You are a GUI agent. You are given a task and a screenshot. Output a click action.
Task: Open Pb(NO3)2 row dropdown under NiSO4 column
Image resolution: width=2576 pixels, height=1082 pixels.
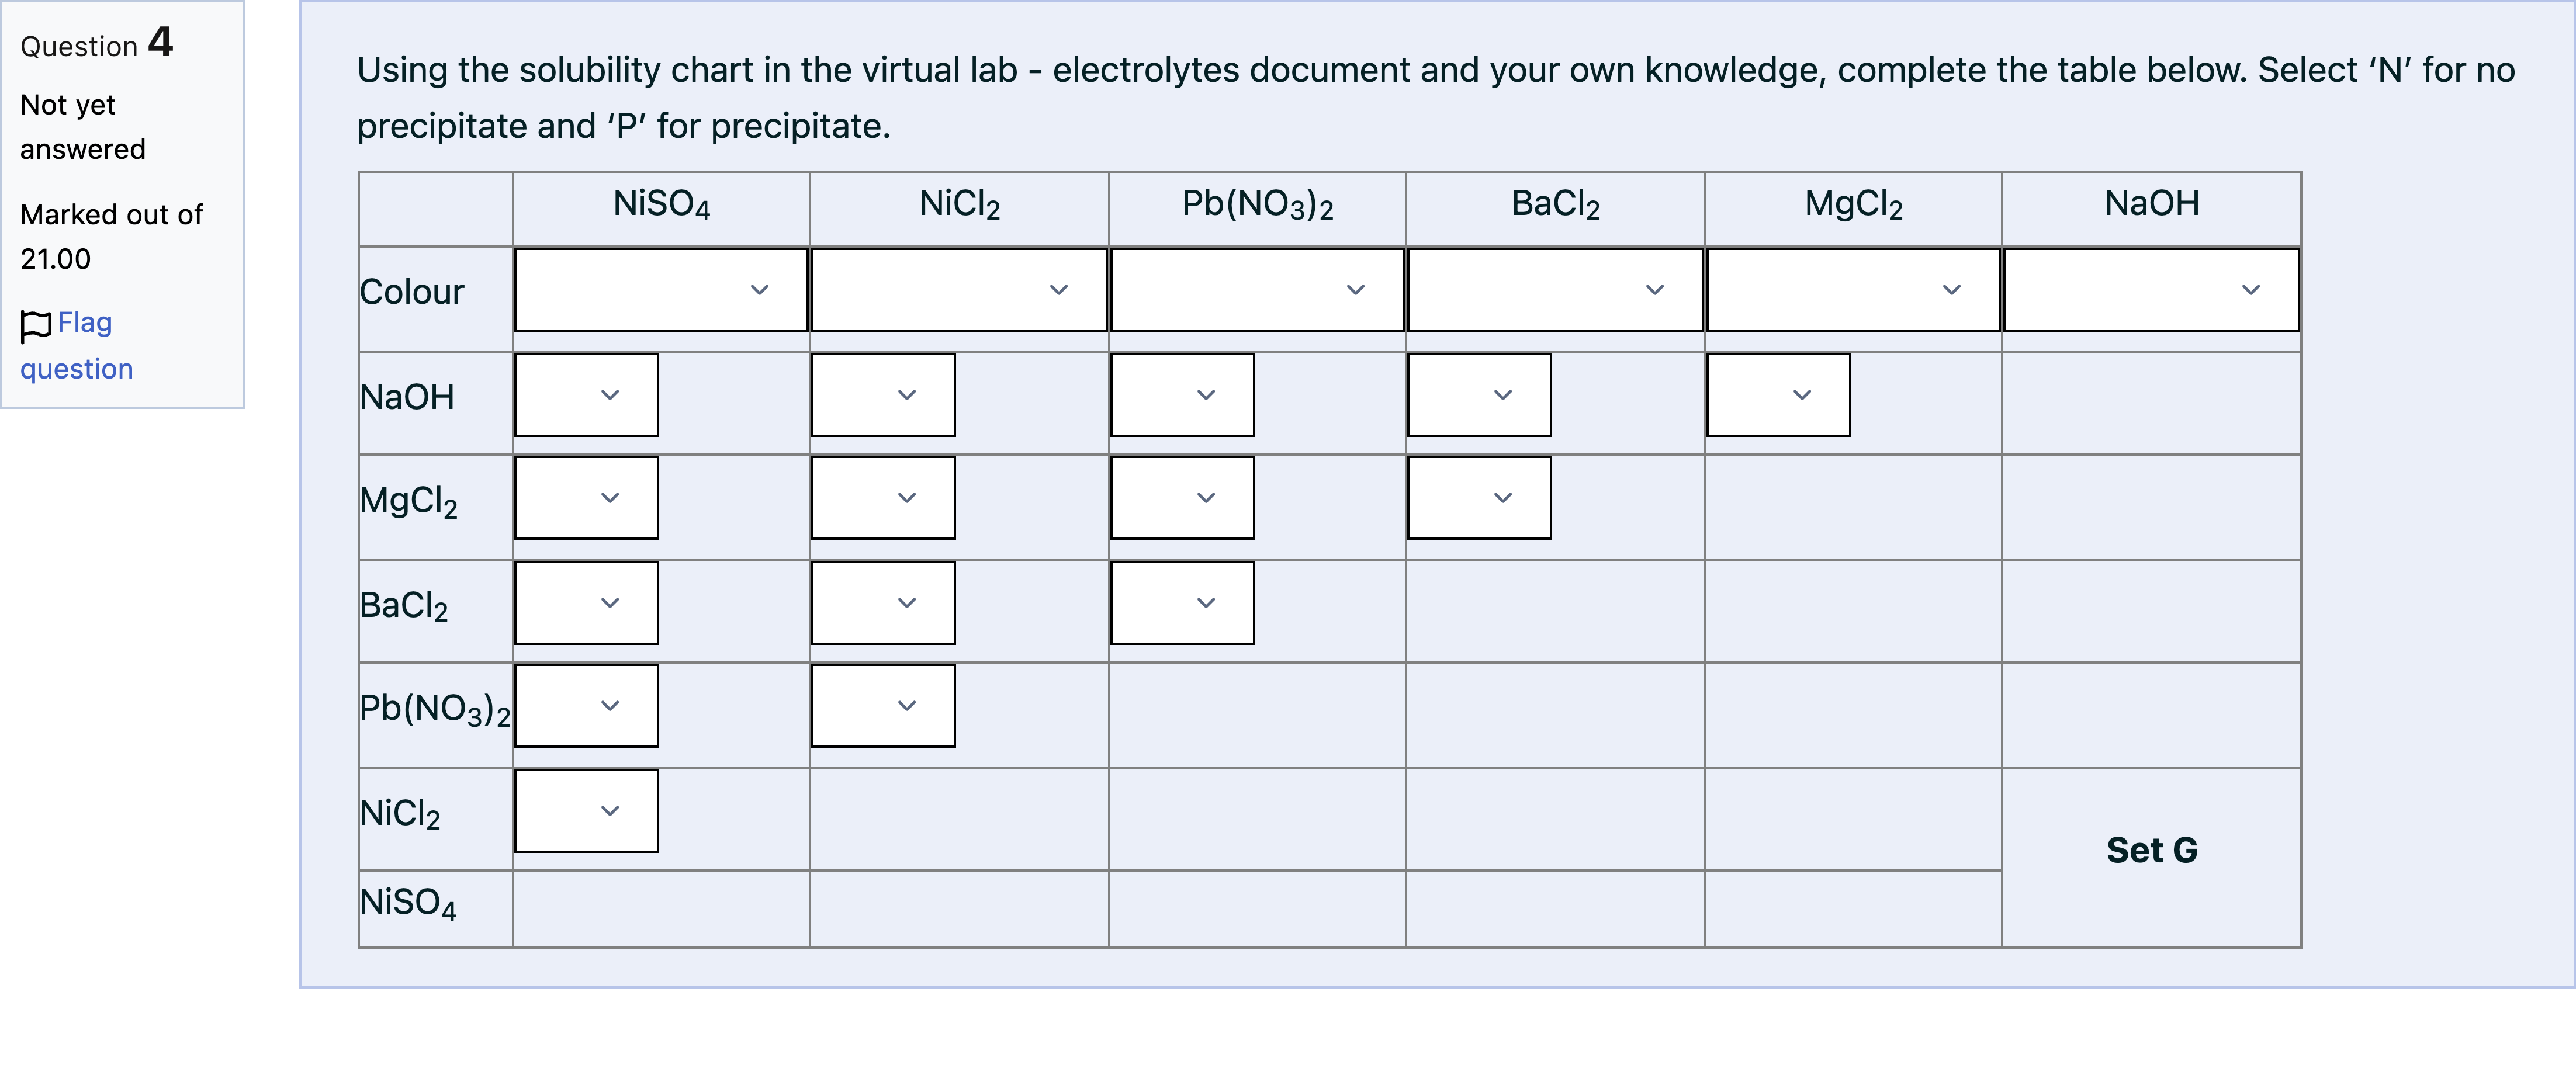click(x=586, y=706)
